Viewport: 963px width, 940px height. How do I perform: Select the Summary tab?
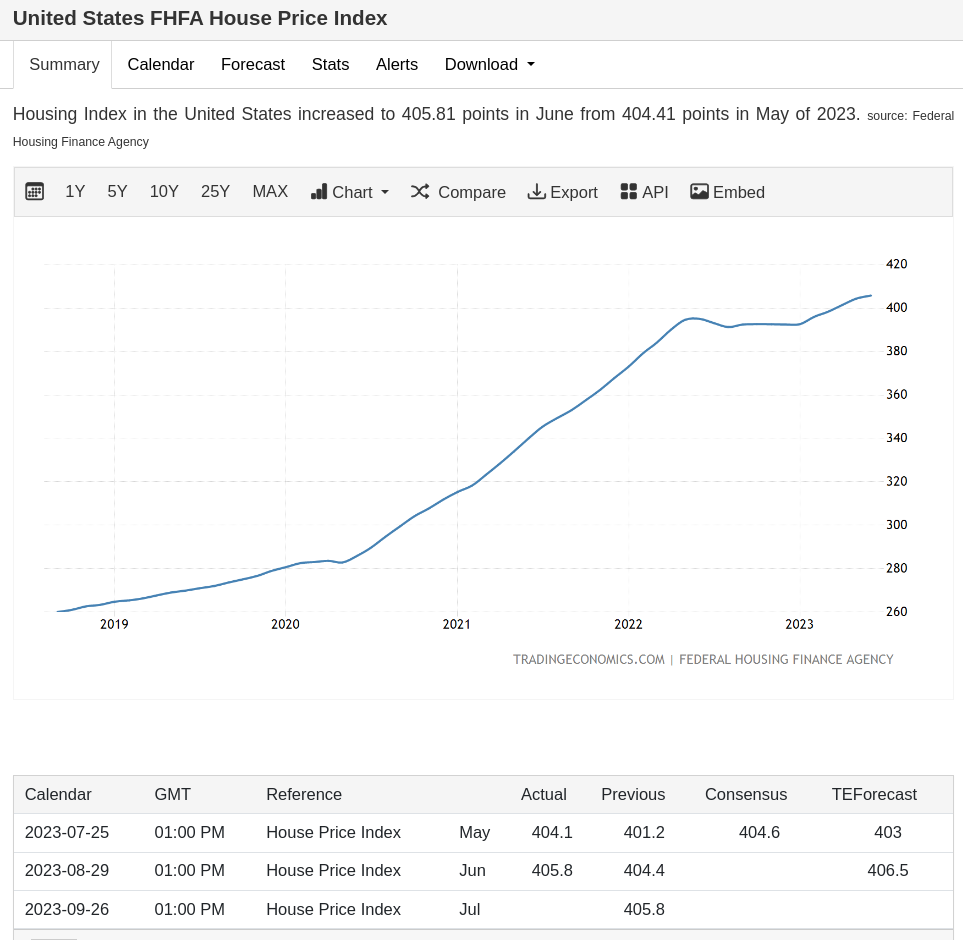click(64, 64)
